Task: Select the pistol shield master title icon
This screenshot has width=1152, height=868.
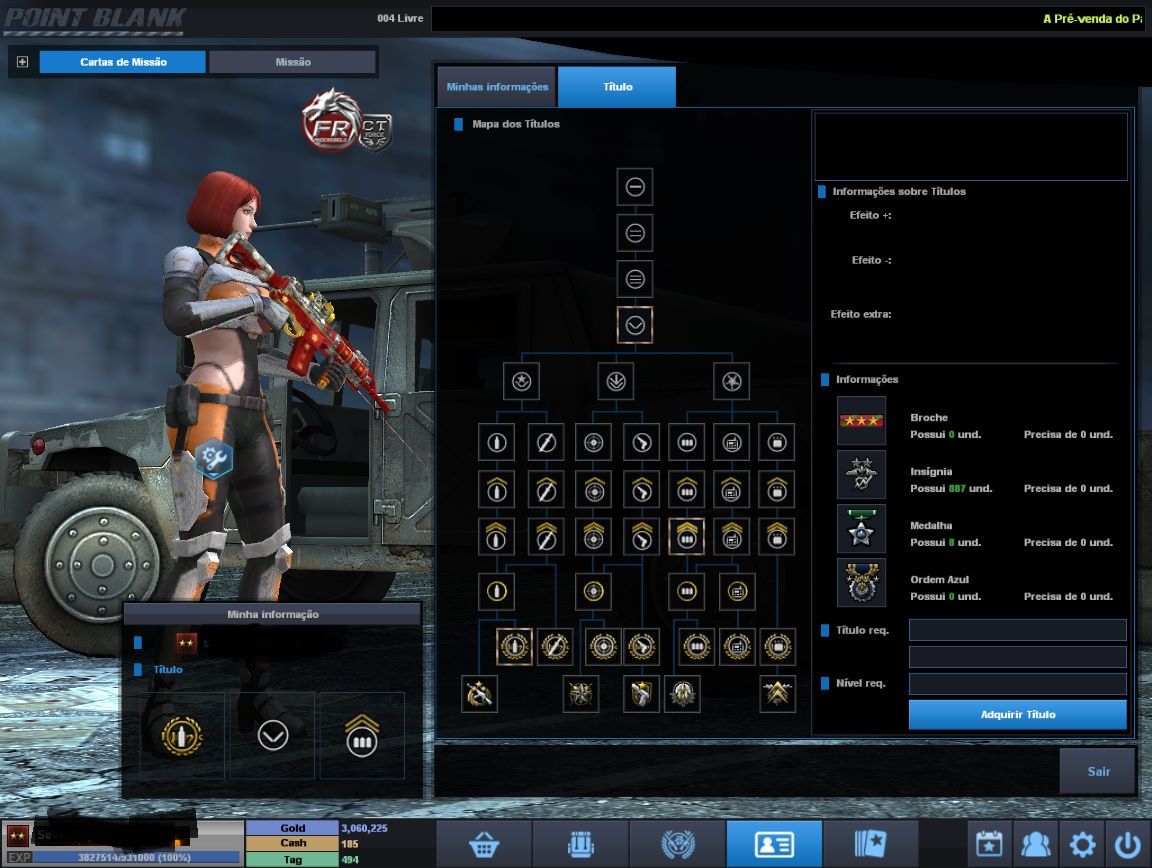Action: 641,694
